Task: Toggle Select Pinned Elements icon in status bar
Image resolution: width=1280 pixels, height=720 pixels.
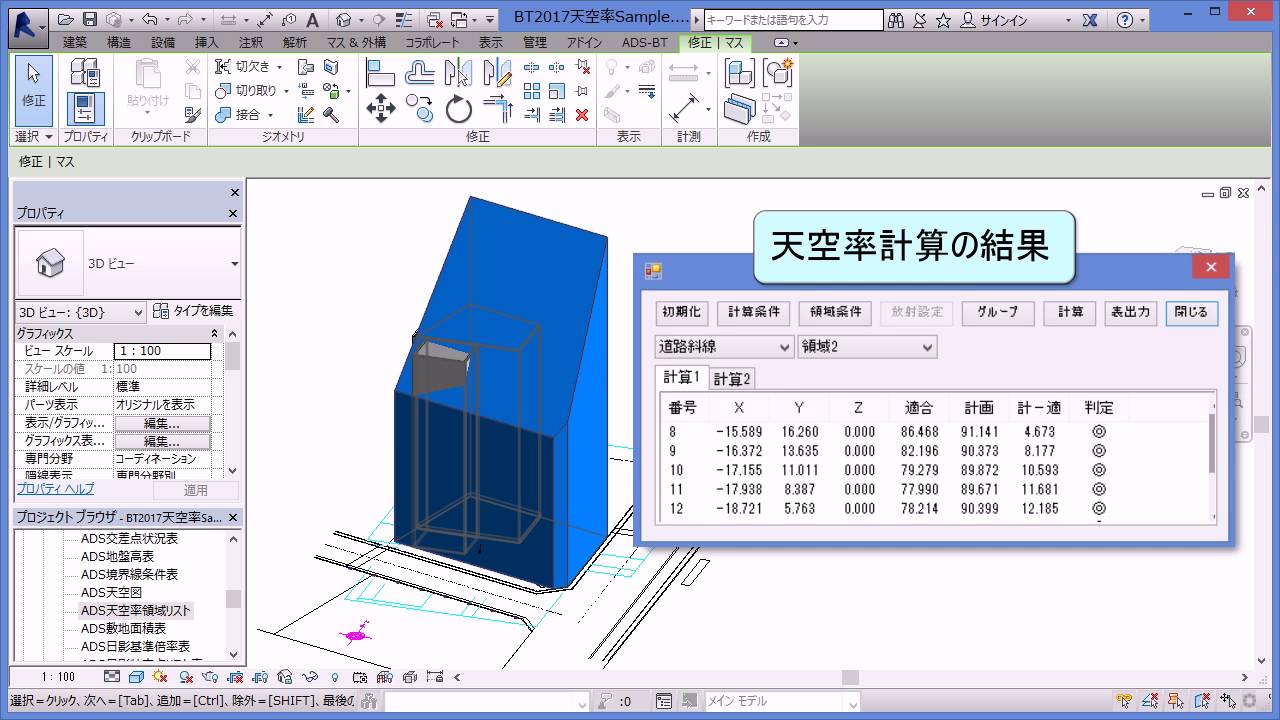Action: pyautogui.click(x=1176, y=701)
